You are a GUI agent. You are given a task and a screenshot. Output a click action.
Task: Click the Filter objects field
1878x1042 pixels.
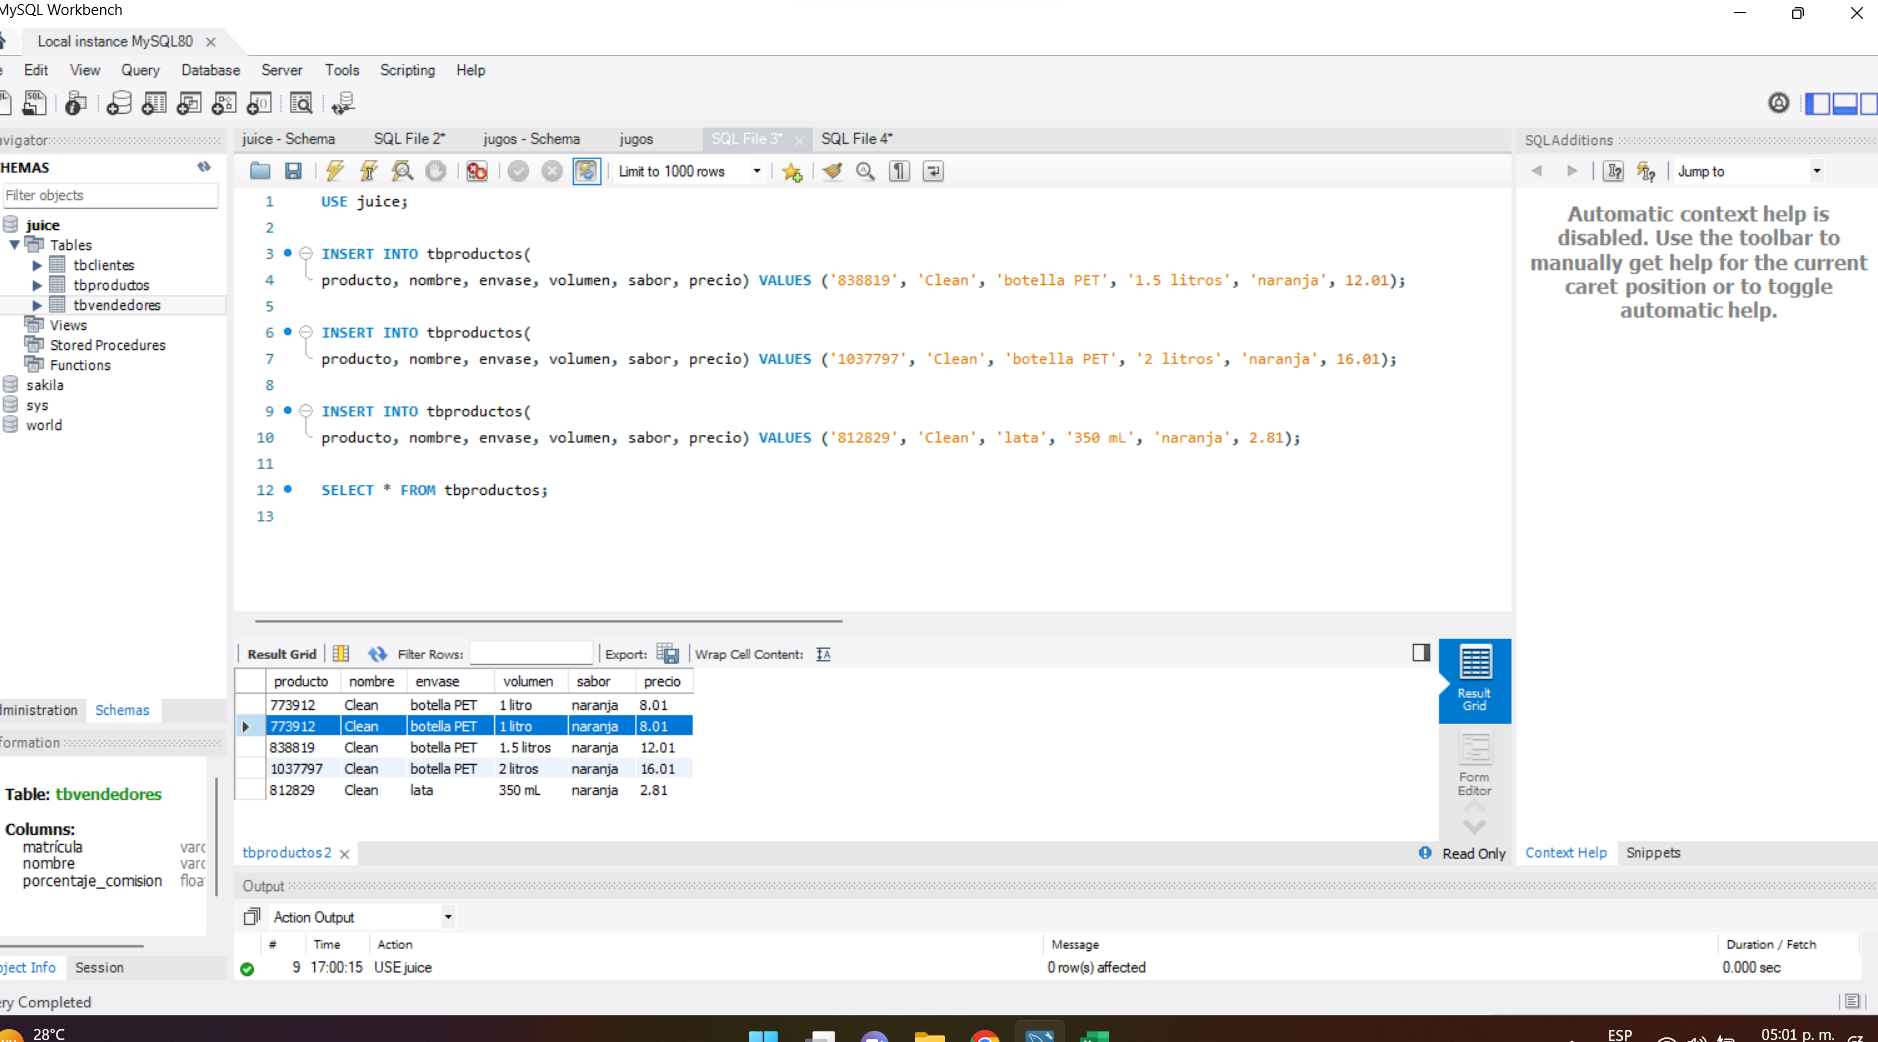(109, 195)
